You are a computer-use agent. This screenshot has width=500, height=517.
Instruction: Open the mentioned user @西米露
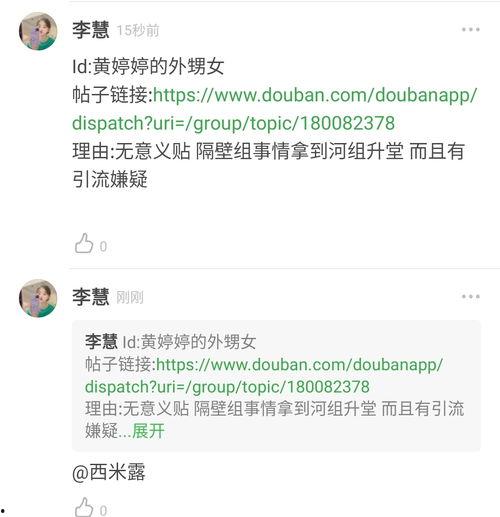(109, 472)
